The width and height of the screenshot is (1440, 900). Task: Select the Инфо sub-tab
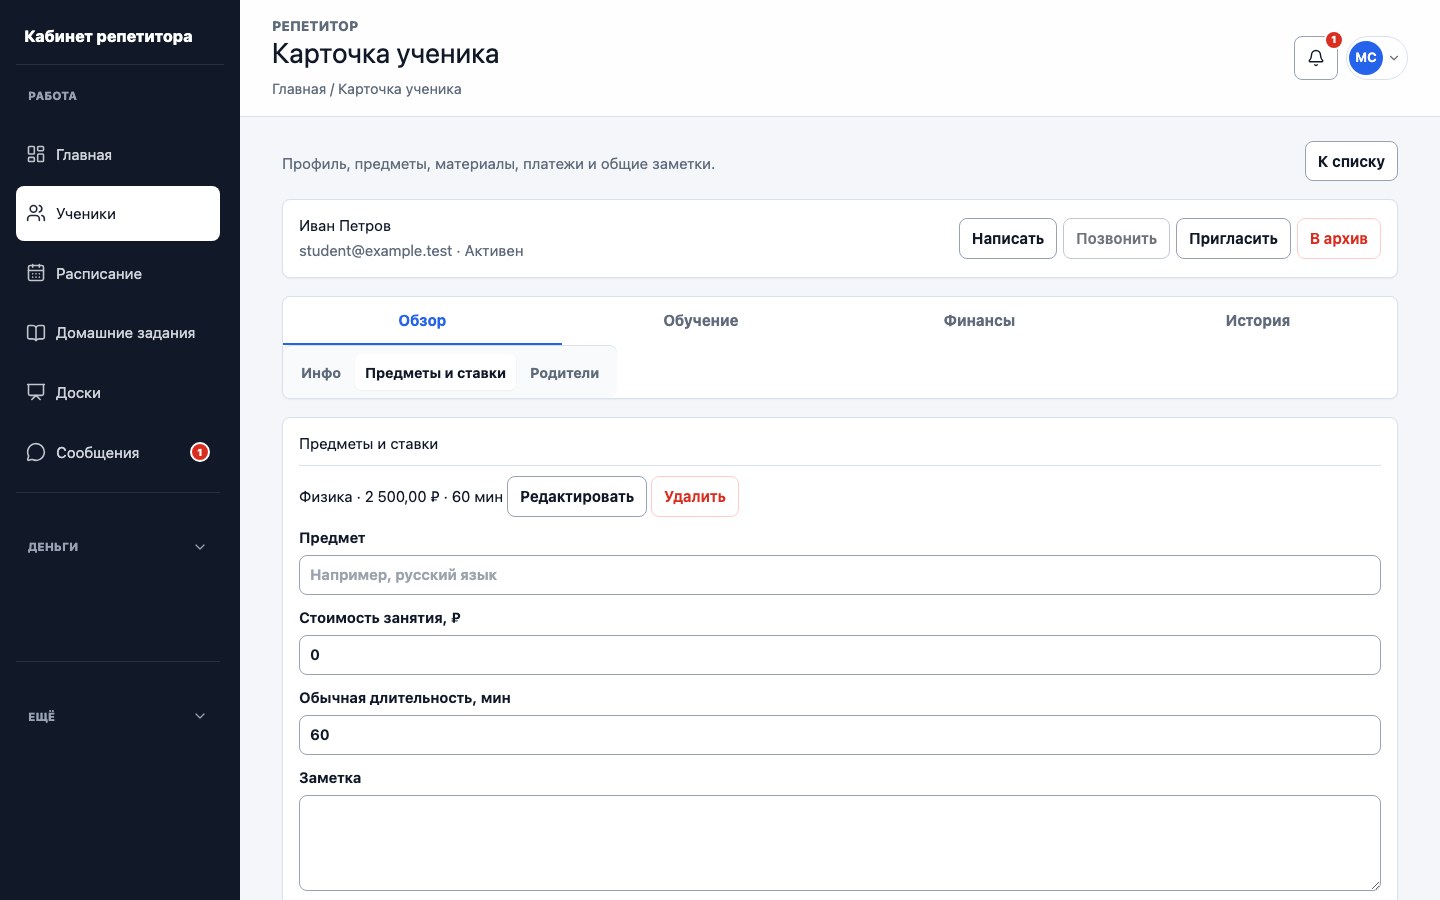321,373
